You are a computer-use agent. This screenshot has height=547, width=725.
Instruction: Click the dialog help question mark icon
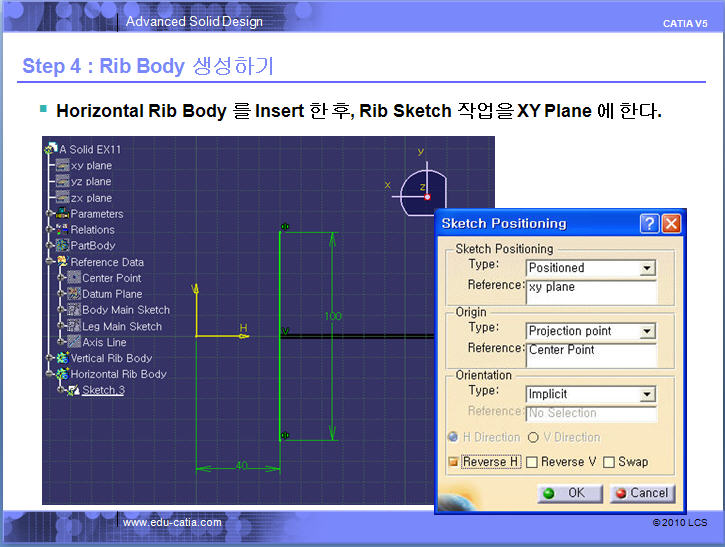click(649, 223)
